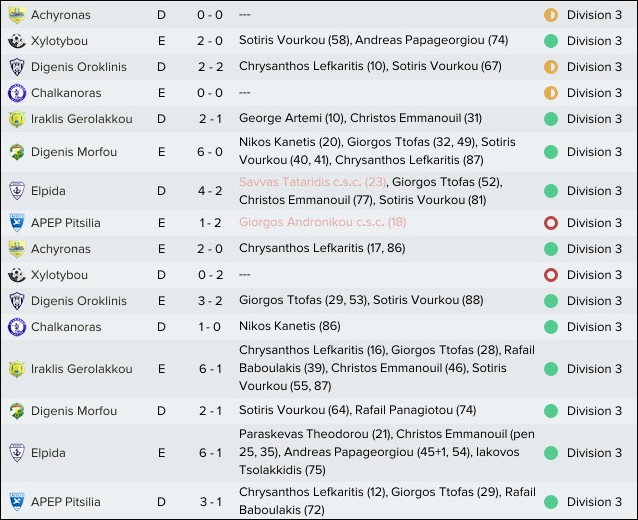The height and width of the screenshot is (520, 638).
Task: Click green win indicator for Xylotybou 2-0
Action: coord(551,41)
